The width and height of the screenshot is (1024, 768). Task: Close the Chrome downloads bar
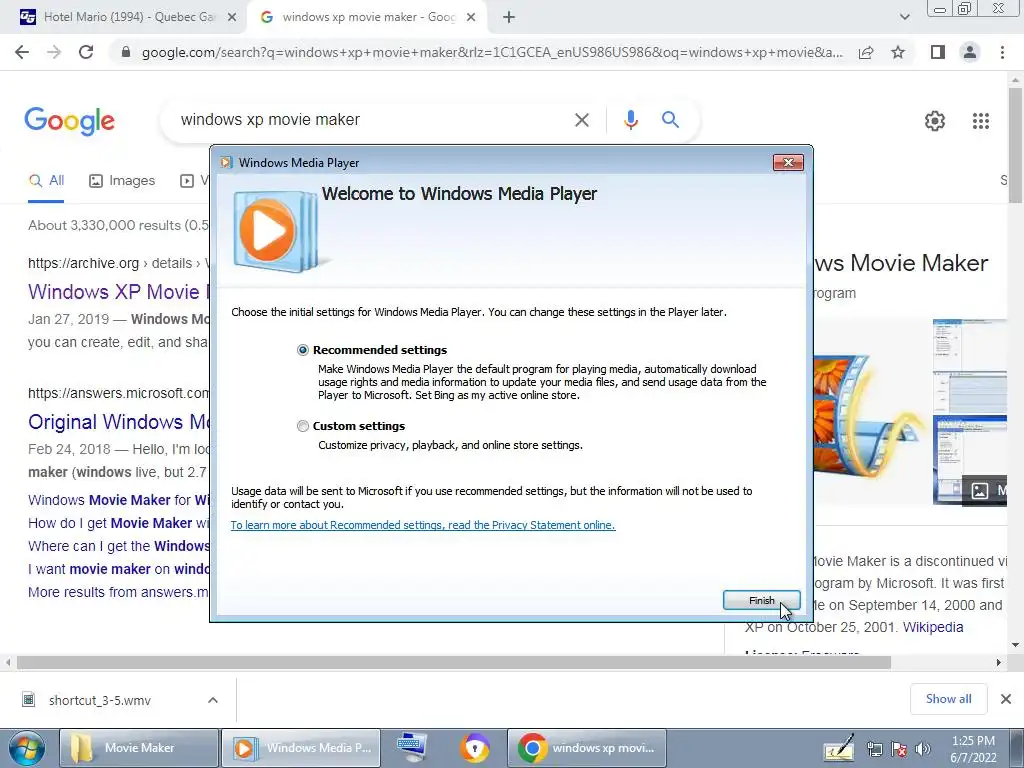[1006, 699]
